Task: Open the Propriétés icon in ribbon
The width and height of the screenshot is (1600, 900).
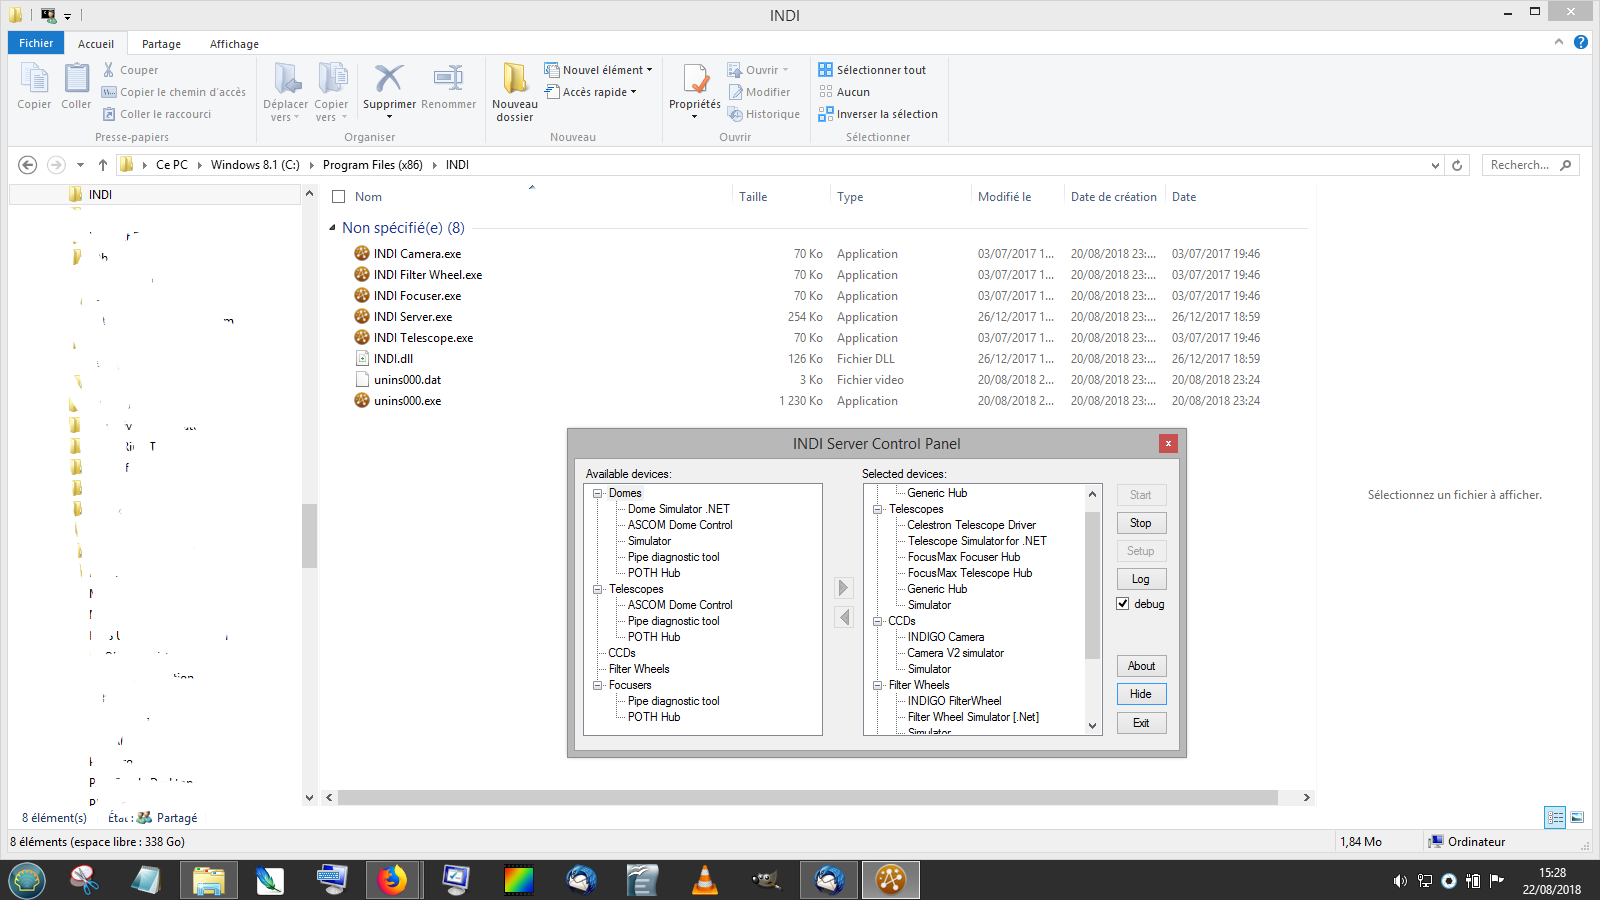Action: (695, 79)
